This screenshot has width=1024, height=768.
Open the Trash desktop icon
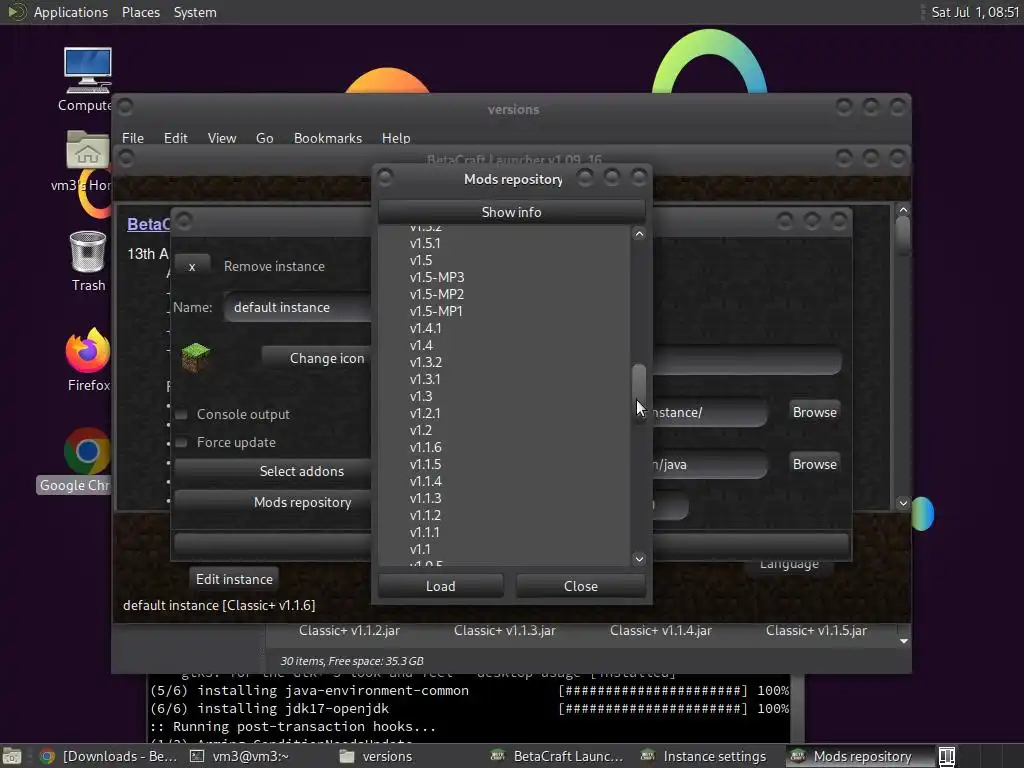pos(88,252)
